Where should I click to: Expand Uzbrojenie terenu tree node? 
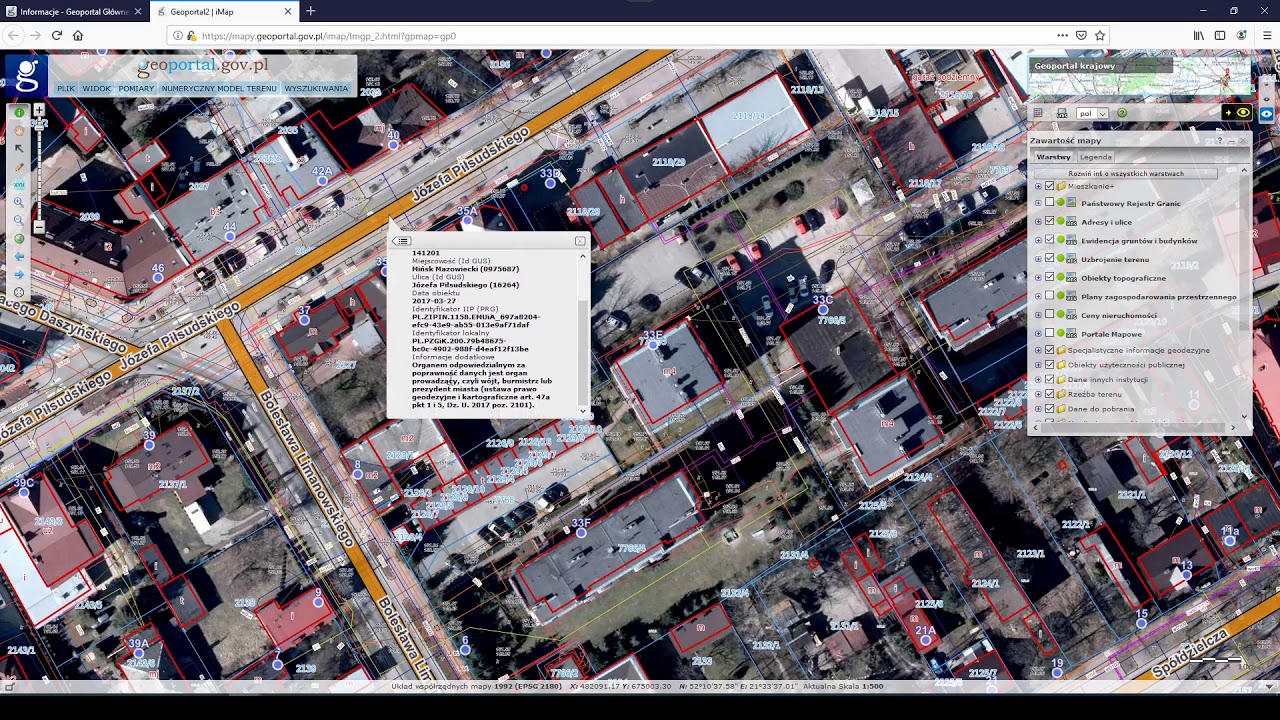(x=1038, y=259)
